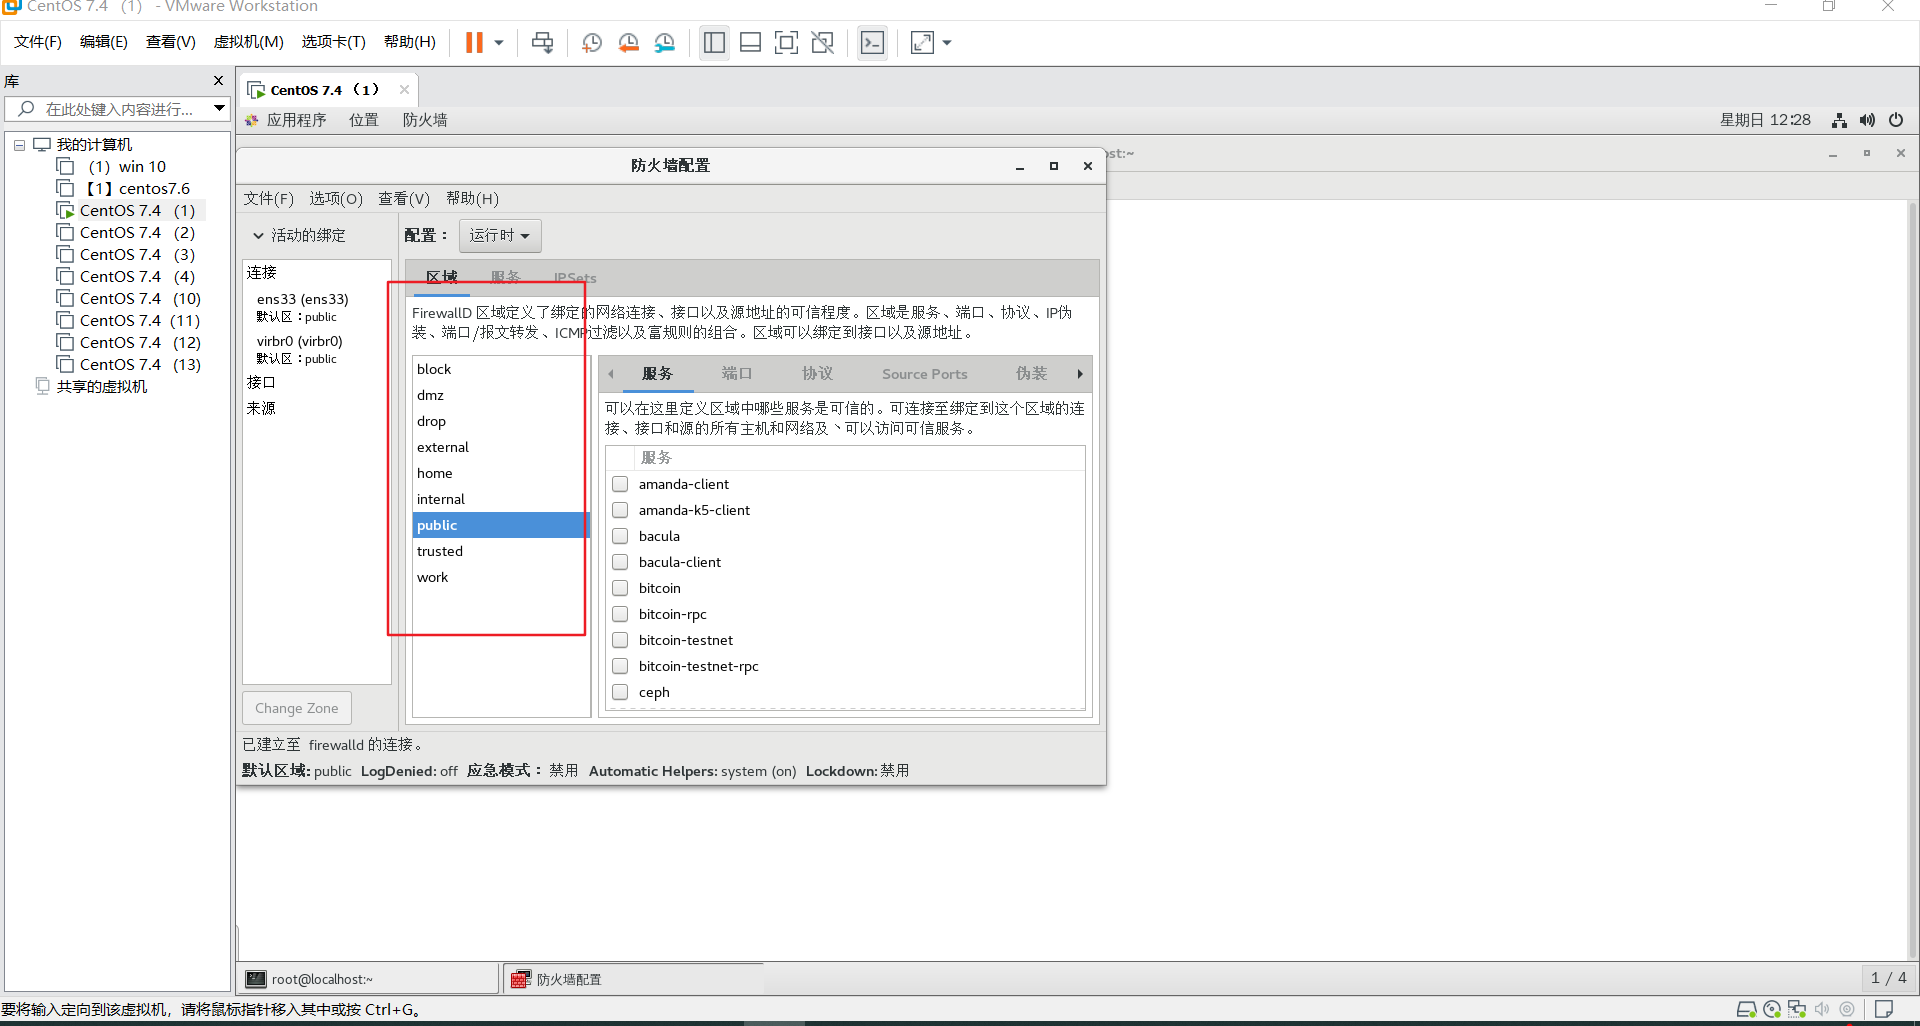Enable the bacula service checkbox
Viewport: 1920px width, 1026px height.
pyautogui.click(x=620, y=536)
